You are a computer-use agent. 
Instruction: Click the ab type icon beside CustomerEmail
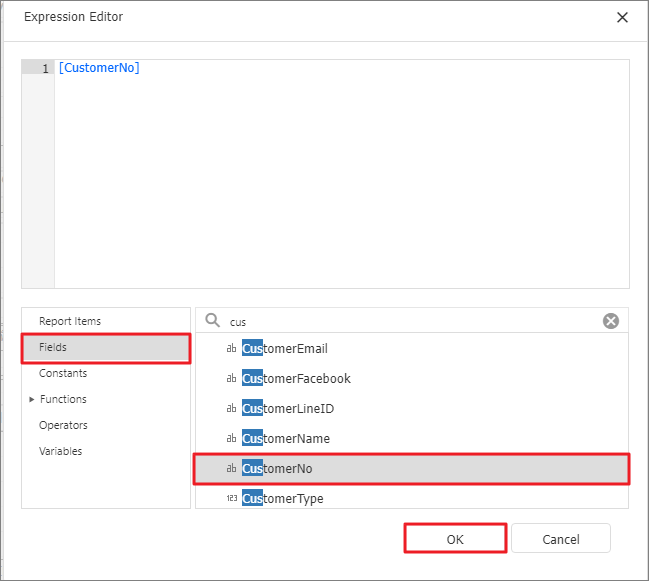click(231, 348)
